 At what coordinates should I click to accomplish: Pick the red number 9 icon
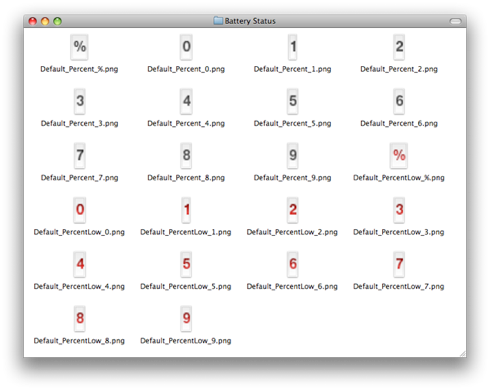186,319
